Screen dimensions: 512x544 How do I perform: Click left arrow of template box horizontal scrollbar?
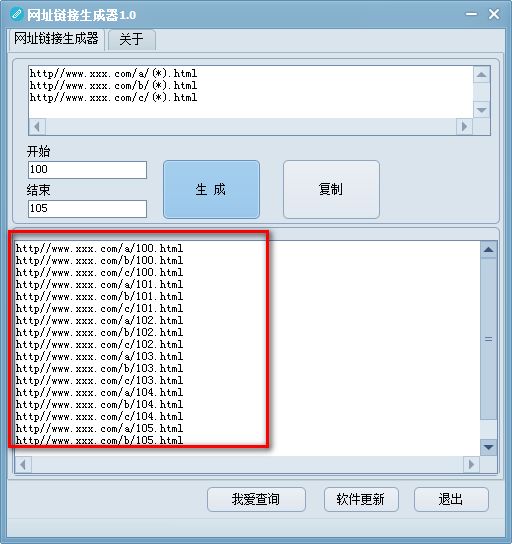37,127
